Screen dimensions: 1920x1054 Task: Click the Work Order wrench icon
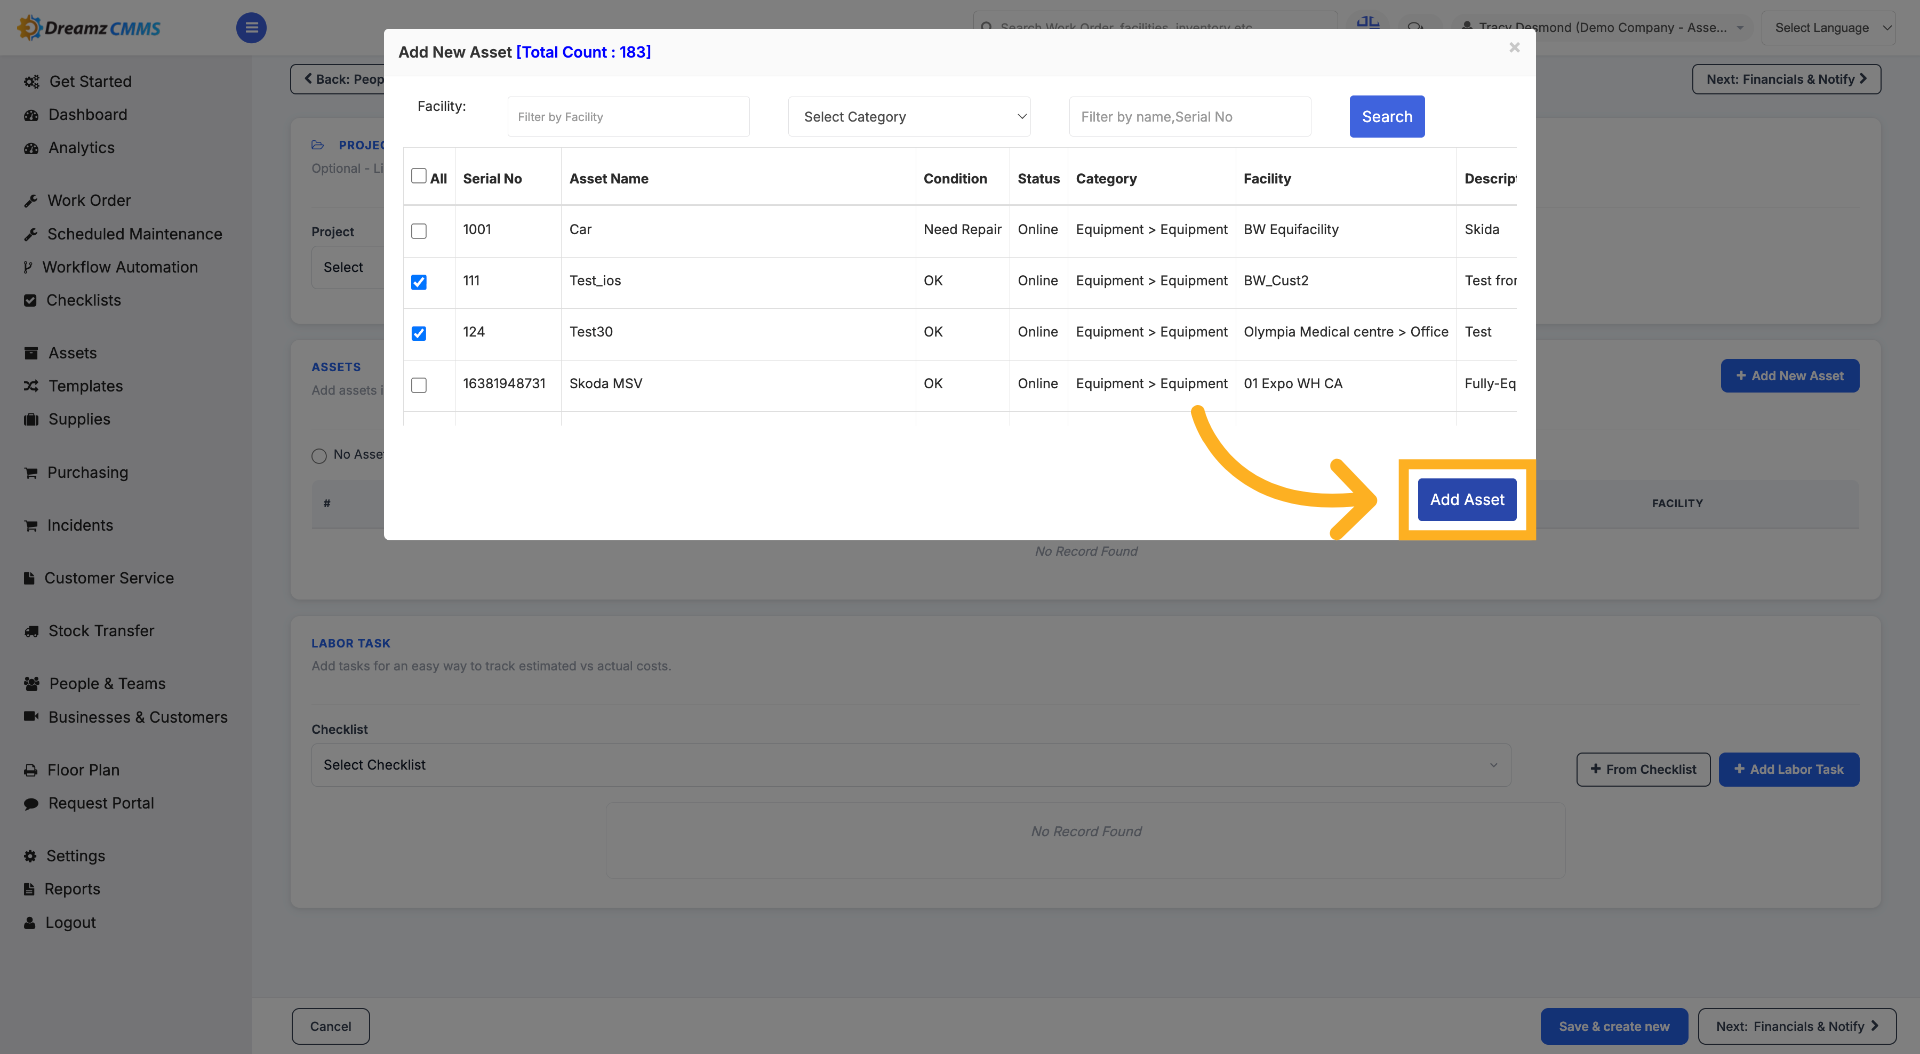(x=31, y=201)
